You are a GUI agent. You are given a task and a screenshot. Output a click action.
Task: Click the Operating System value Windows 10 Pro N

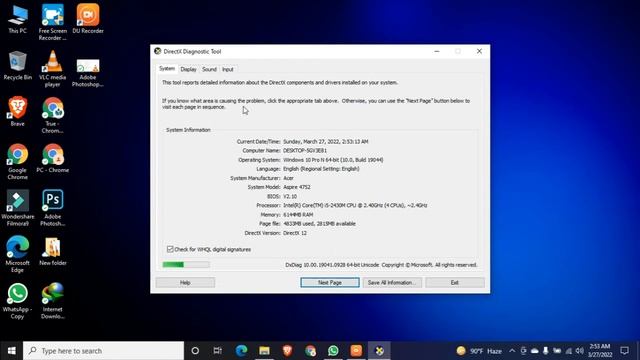coord(333,160)
